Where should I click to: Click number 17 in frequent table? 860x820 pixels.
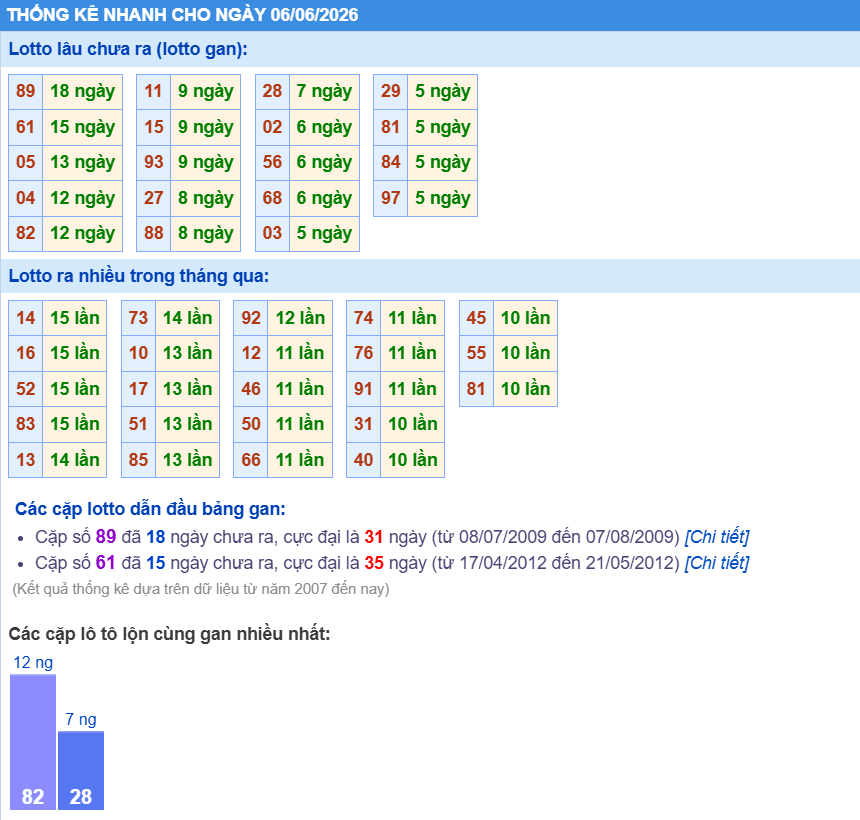[x=138, y=389]
